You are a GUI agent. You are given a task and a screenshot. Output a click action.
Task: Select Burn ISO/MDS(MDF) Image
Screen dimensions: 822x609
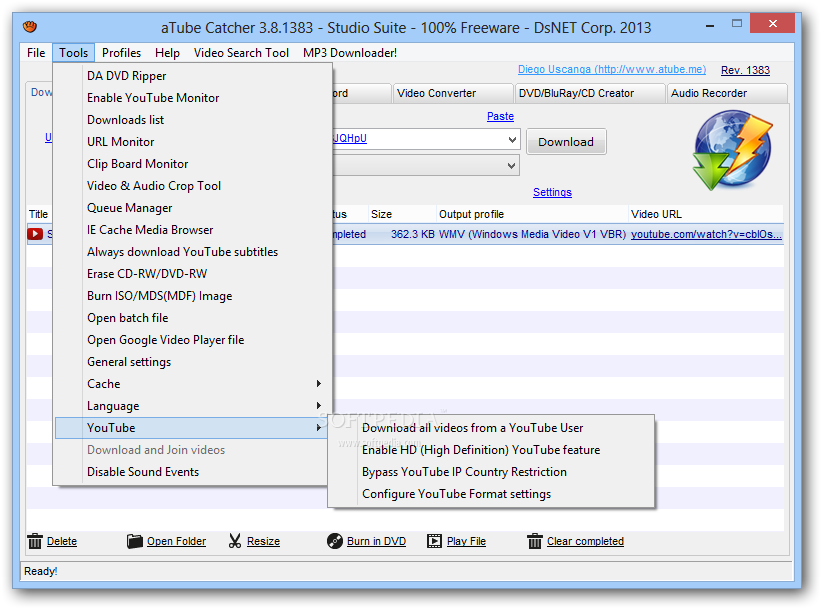pos(193,296)
